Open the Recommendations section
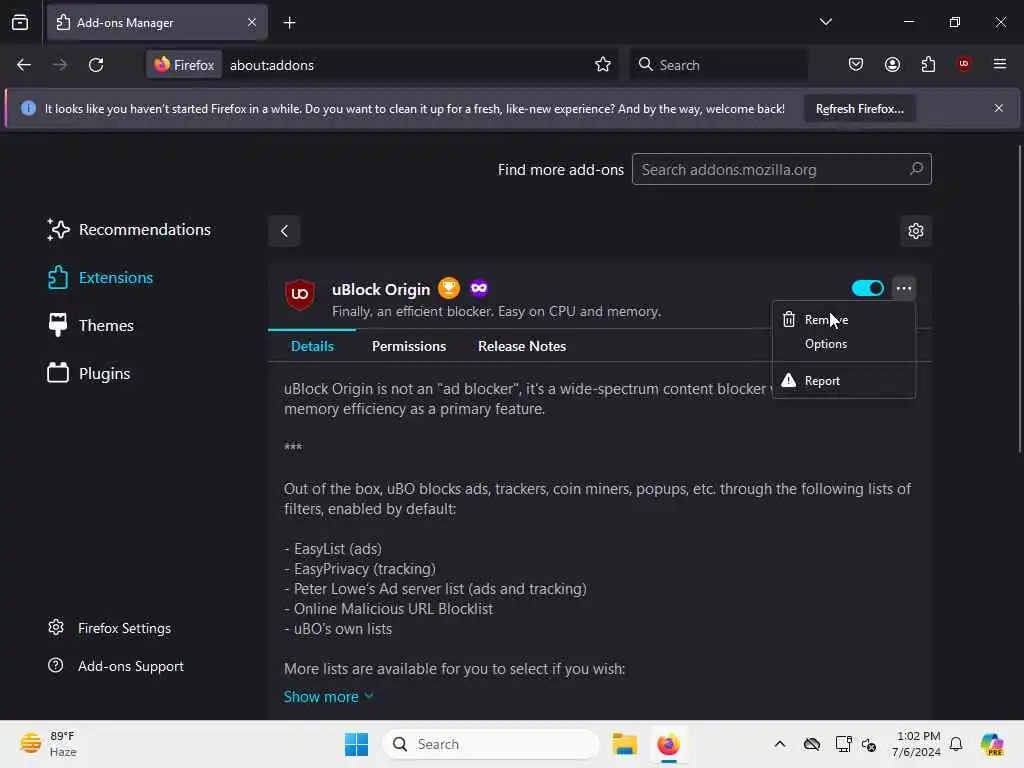This screenshot has height=768, width=1024. tap(129, 230)
